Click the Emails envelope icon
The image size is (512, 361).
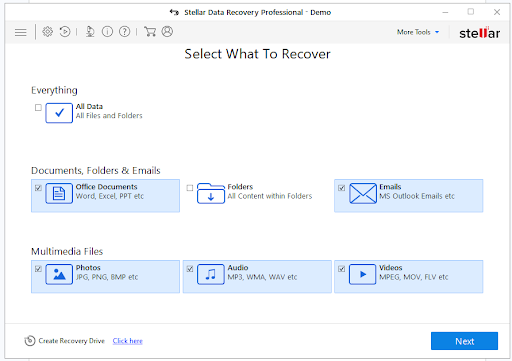[363, 193]
